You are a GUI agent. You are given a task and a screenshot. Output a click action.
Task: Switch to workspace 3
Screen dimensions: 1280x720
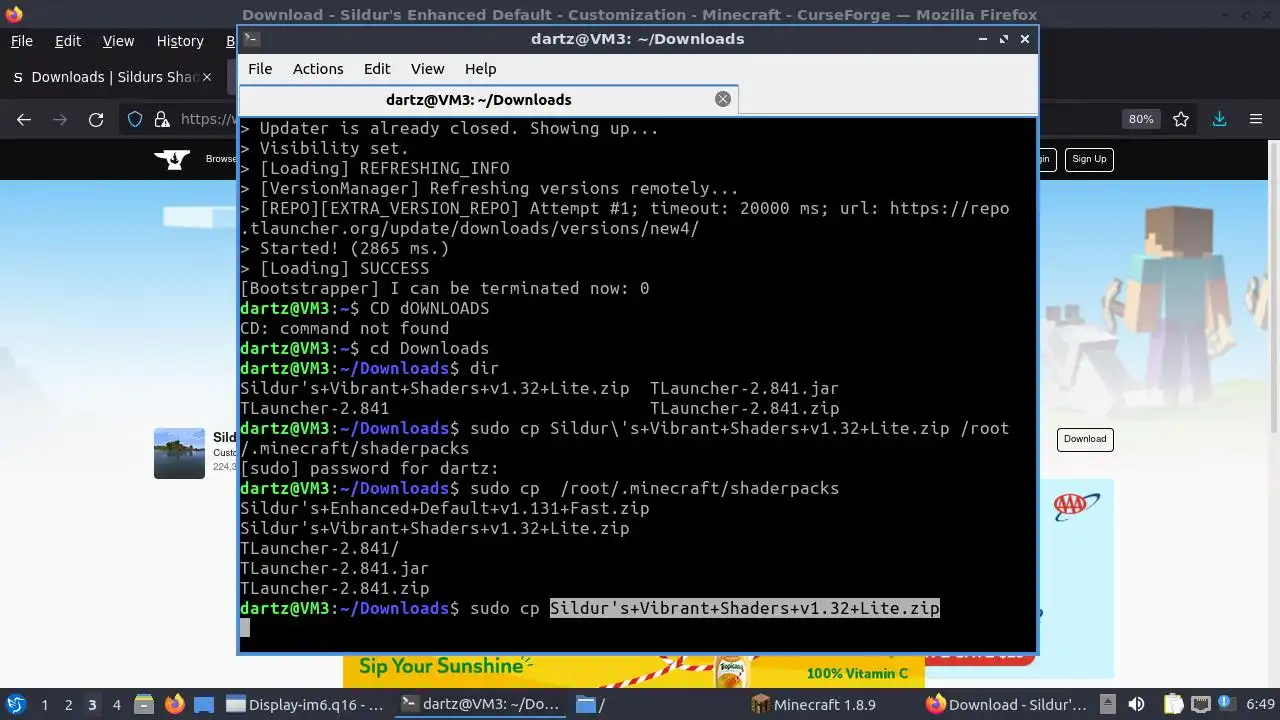point(92,705)
